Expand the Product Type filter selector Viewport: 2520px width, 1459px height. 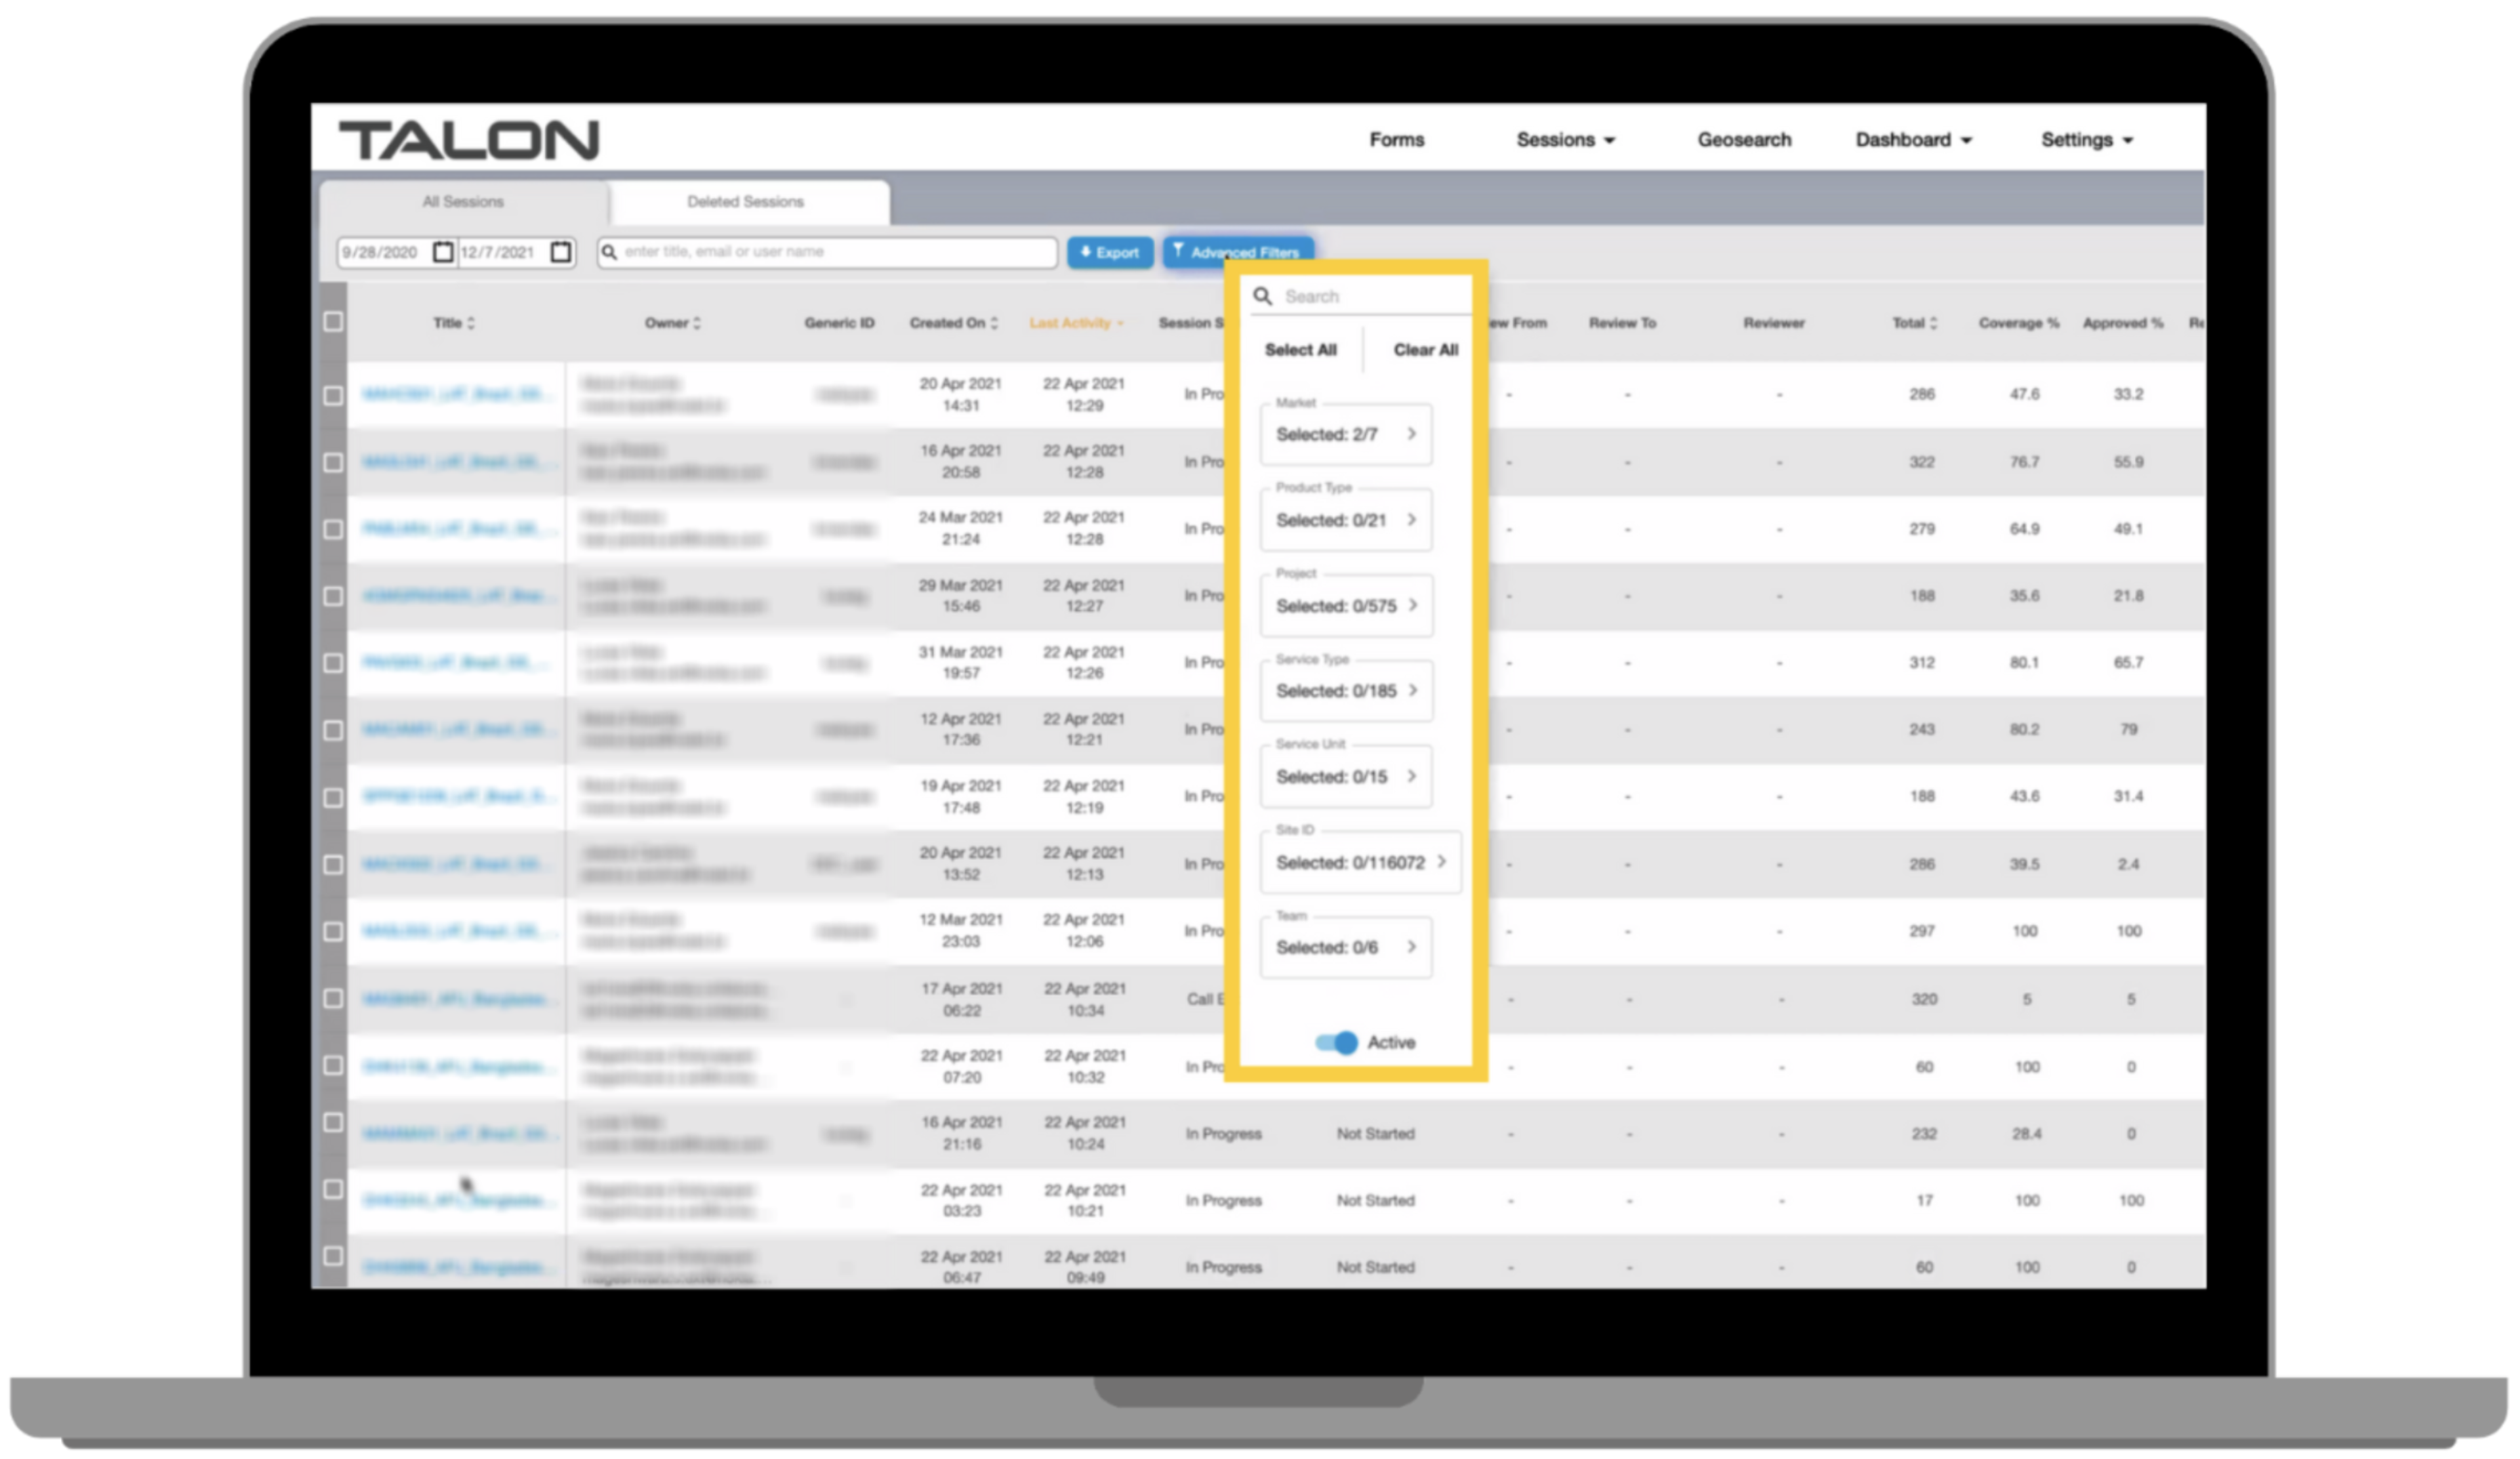[1345, 520]
